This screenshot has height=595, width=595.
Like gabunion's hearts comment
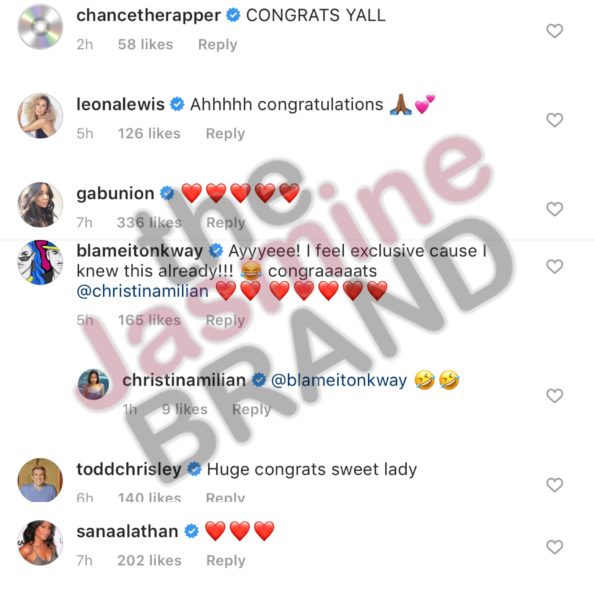coord(554,209)
